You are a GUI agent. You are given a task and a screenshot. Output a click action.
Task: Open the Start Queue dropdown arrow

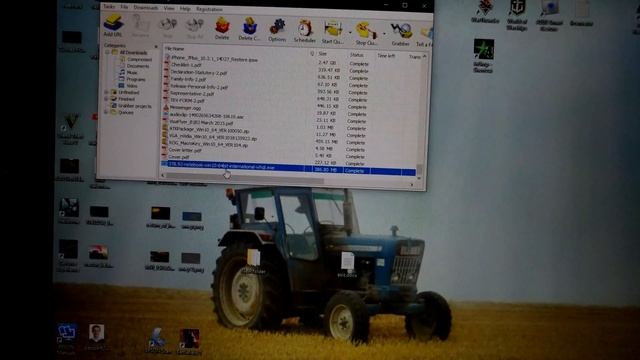[350, 33]
